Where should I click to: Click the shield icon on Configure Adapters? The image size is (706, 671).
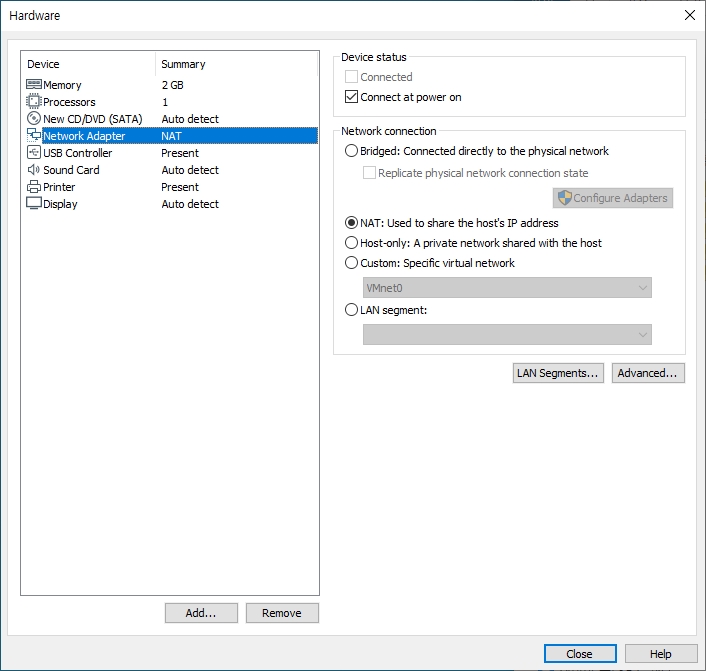[565, 198]
